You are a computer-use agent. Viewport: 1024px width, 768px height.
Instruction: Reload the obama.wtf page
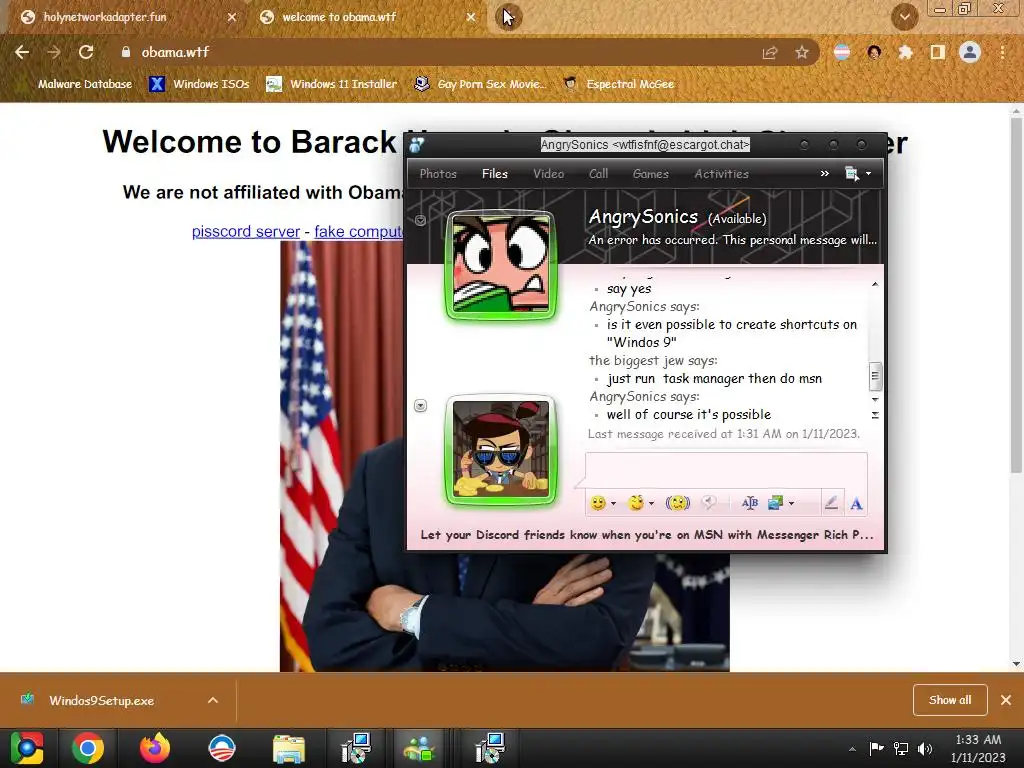[86, 52]
